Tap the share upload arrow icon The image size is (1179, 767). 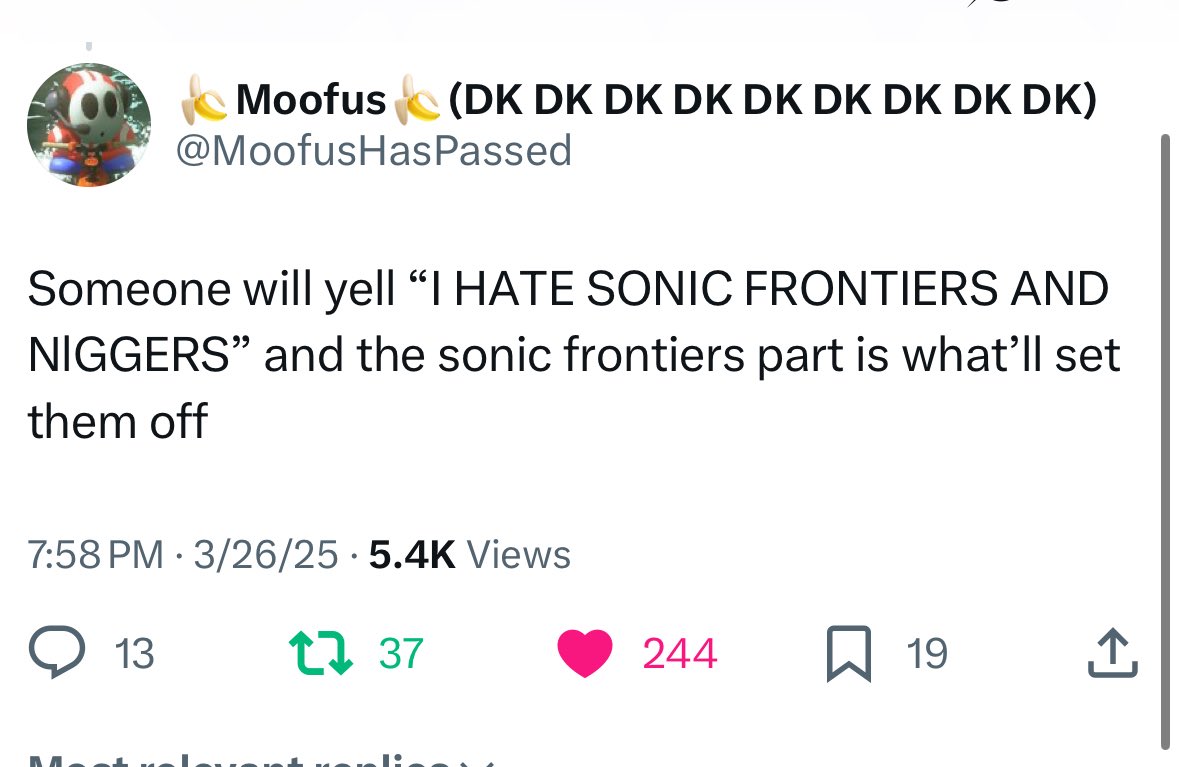(x=1113, y=653)
